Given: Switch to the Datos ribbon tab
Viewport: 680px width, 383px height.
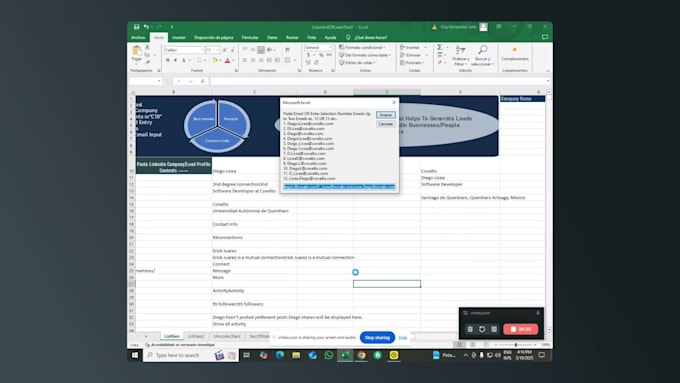Looking at the screenshot, I should tap(272, 38).
